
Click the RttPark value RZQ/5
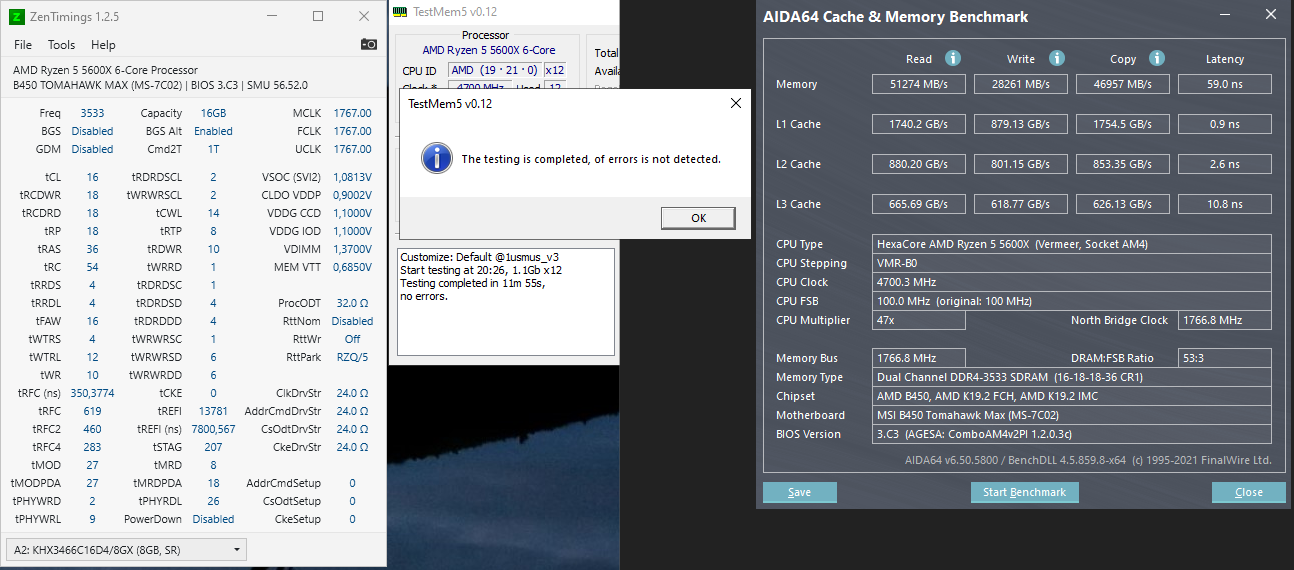(x=352, y=357)
